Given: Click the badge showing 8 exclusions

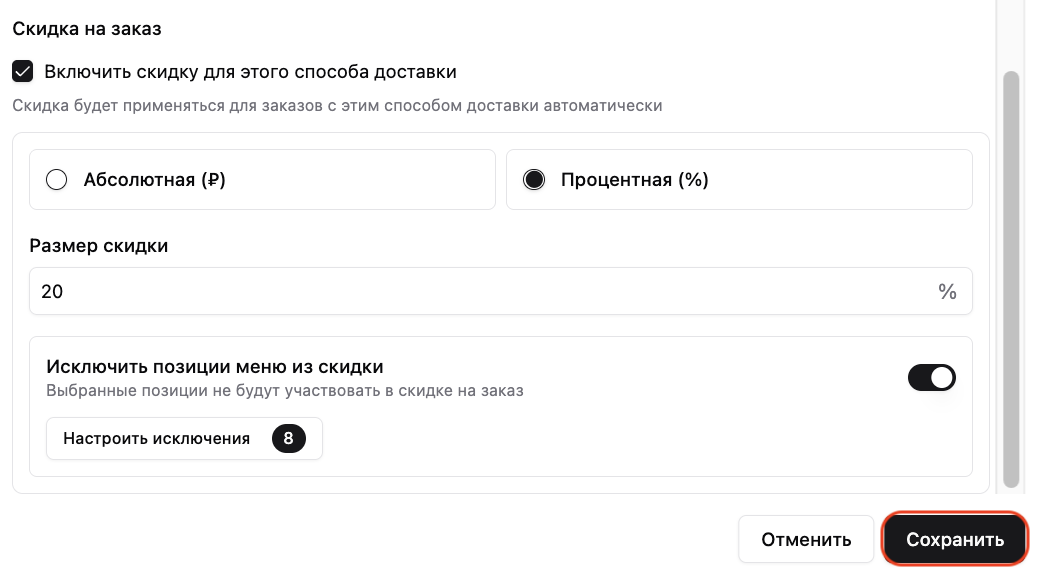Looking at the screenshot, I should [289, 438].
